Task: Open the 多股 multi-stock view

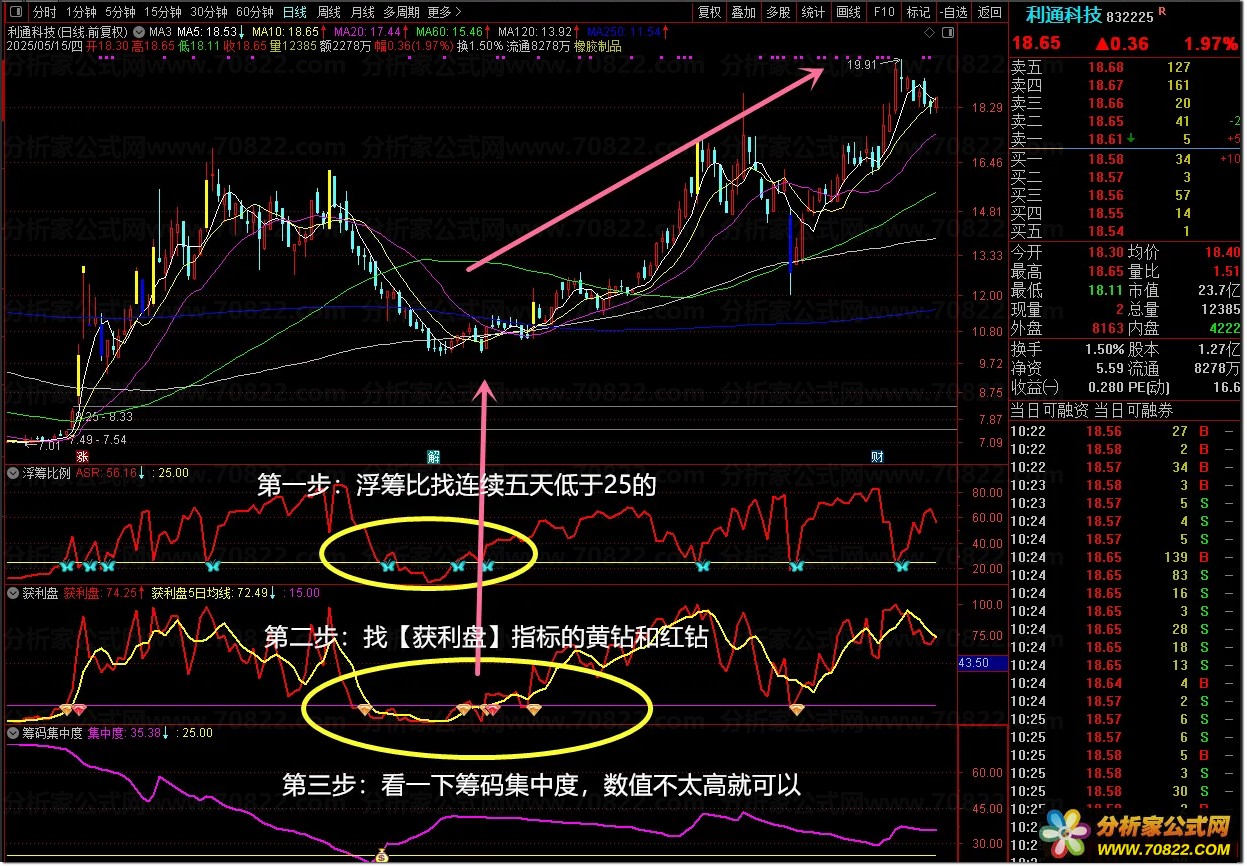Action: (x=778, y=13)
